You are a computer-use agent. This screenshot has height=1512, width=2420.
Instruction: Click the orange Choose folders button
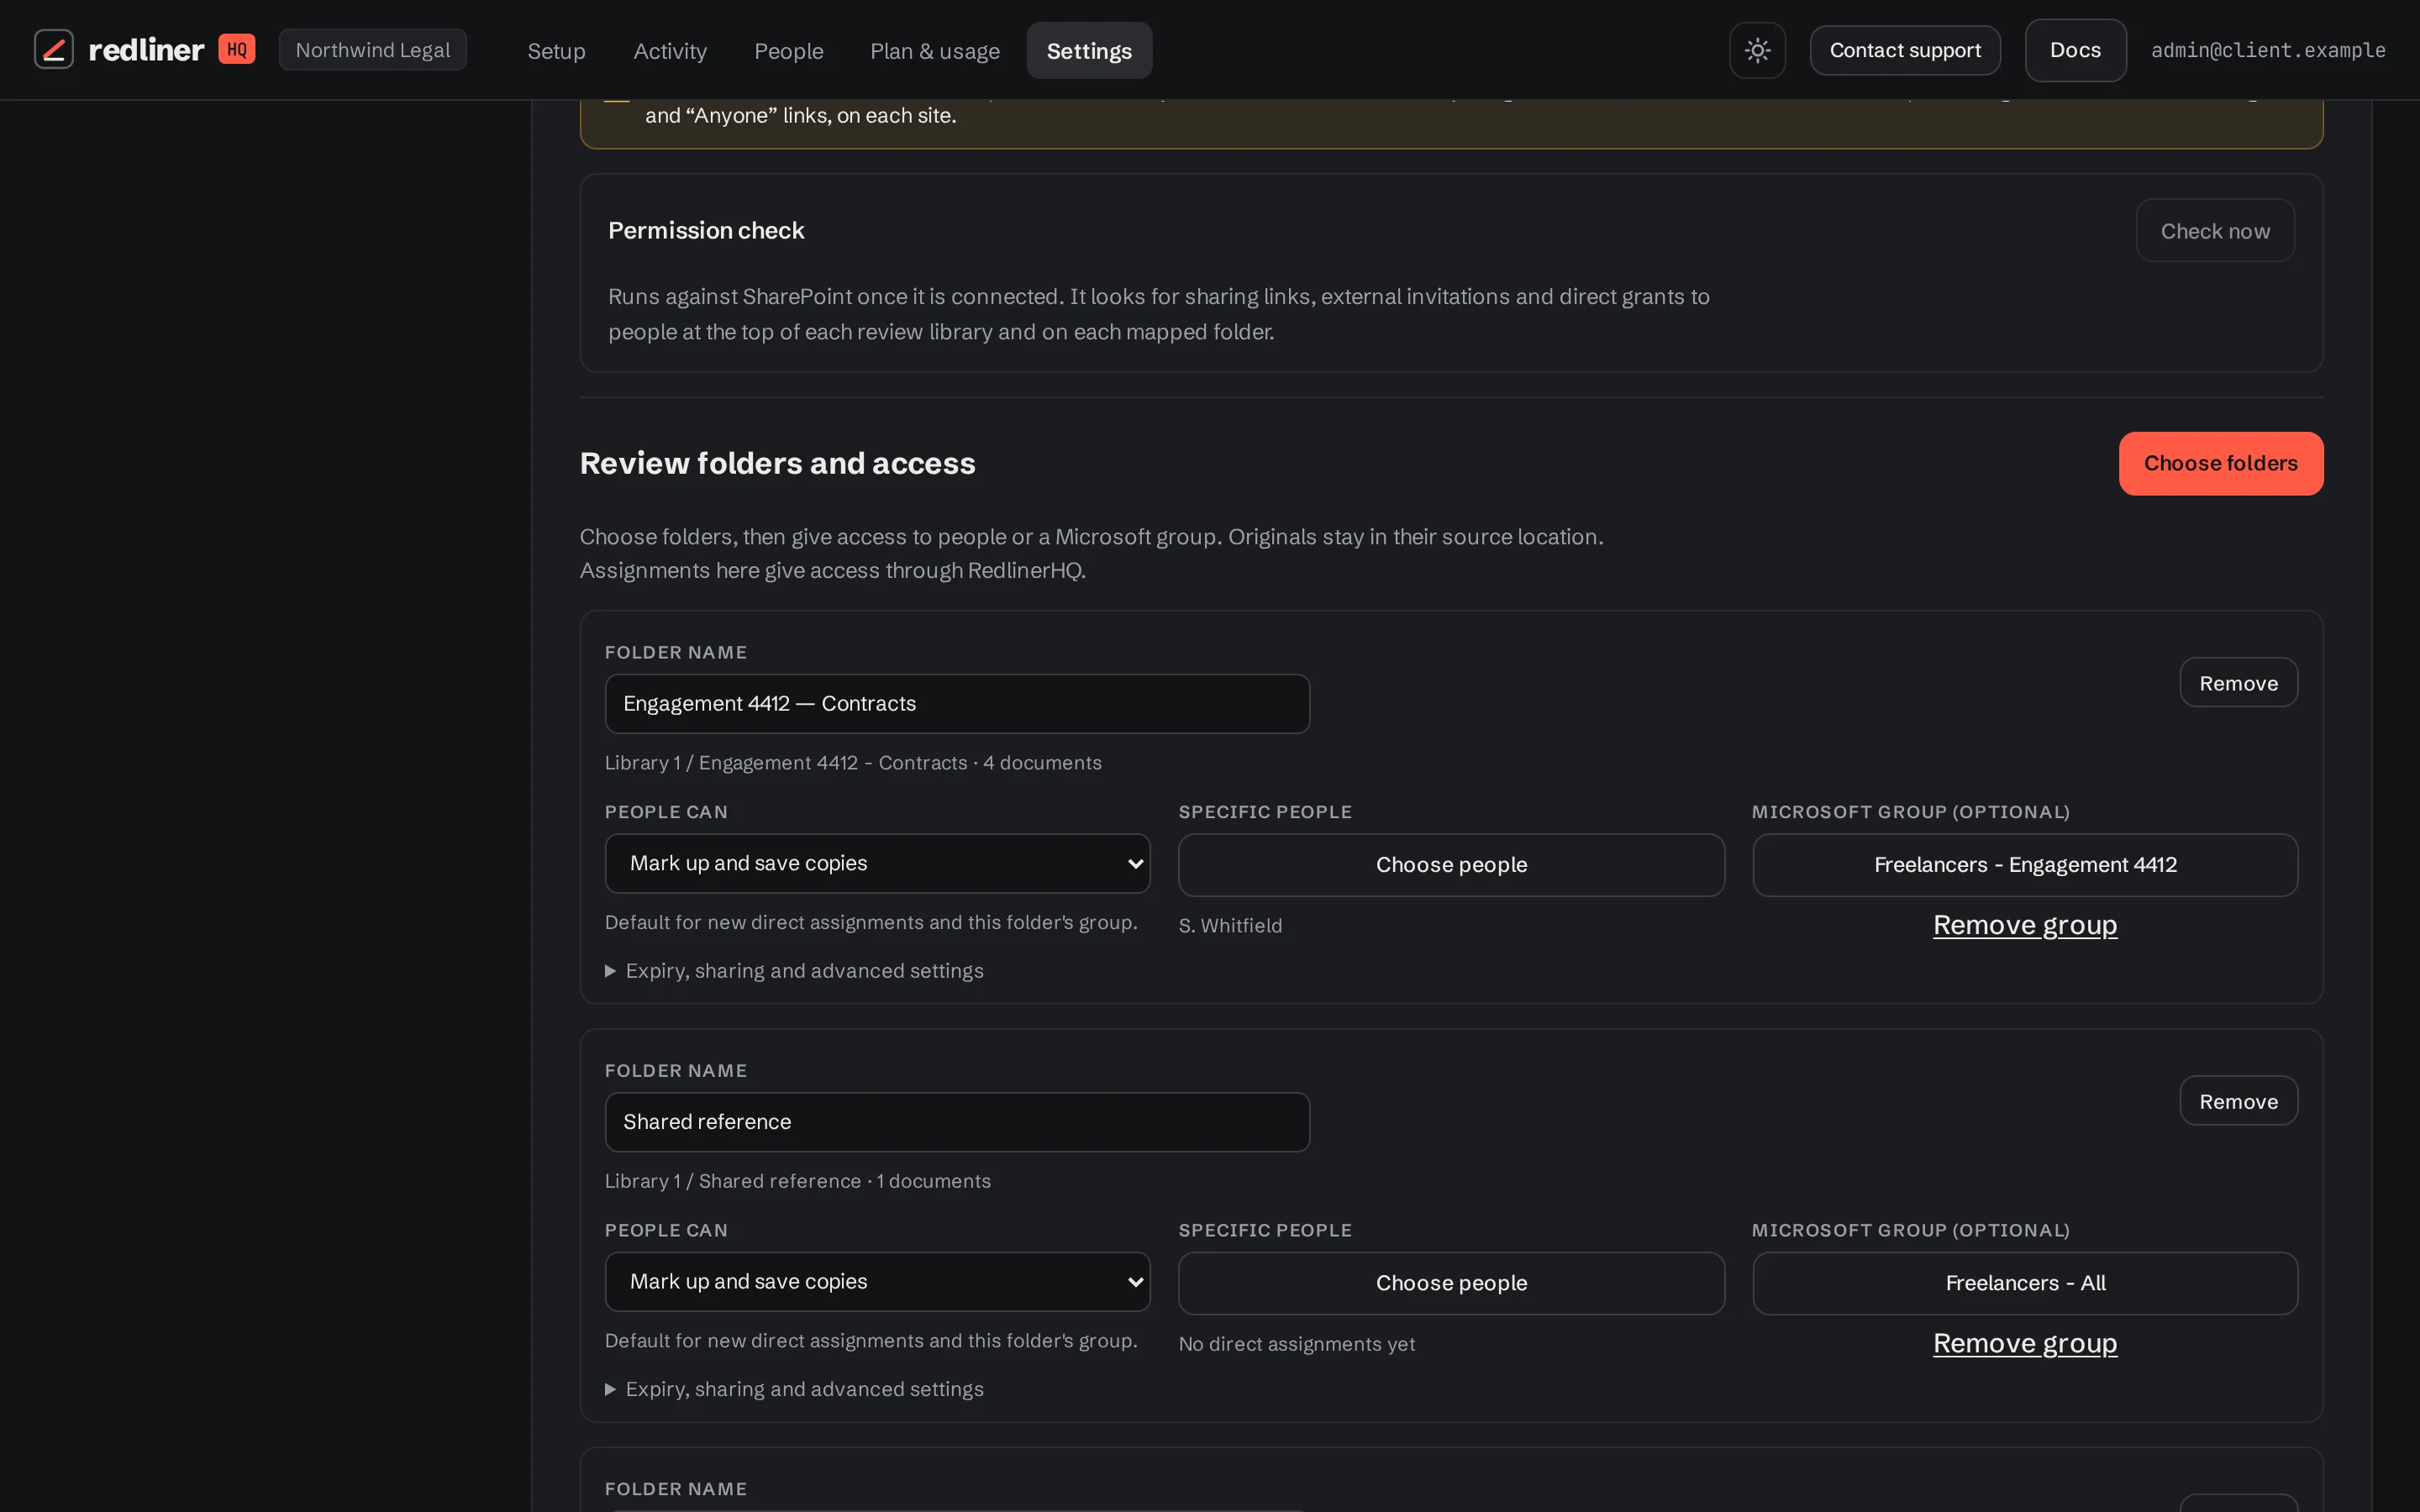[2221, 464]
